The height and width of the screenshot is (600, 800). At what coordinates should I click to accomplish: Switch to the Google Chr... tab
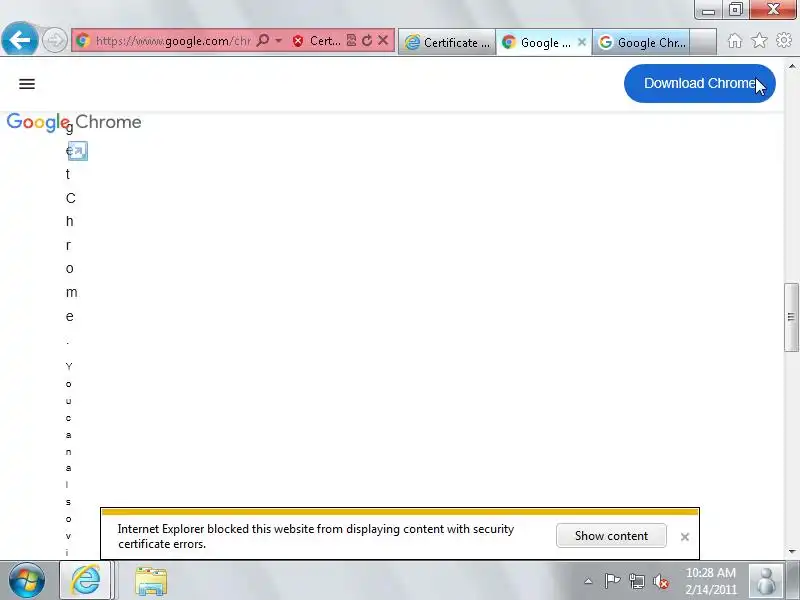point(641,42)
